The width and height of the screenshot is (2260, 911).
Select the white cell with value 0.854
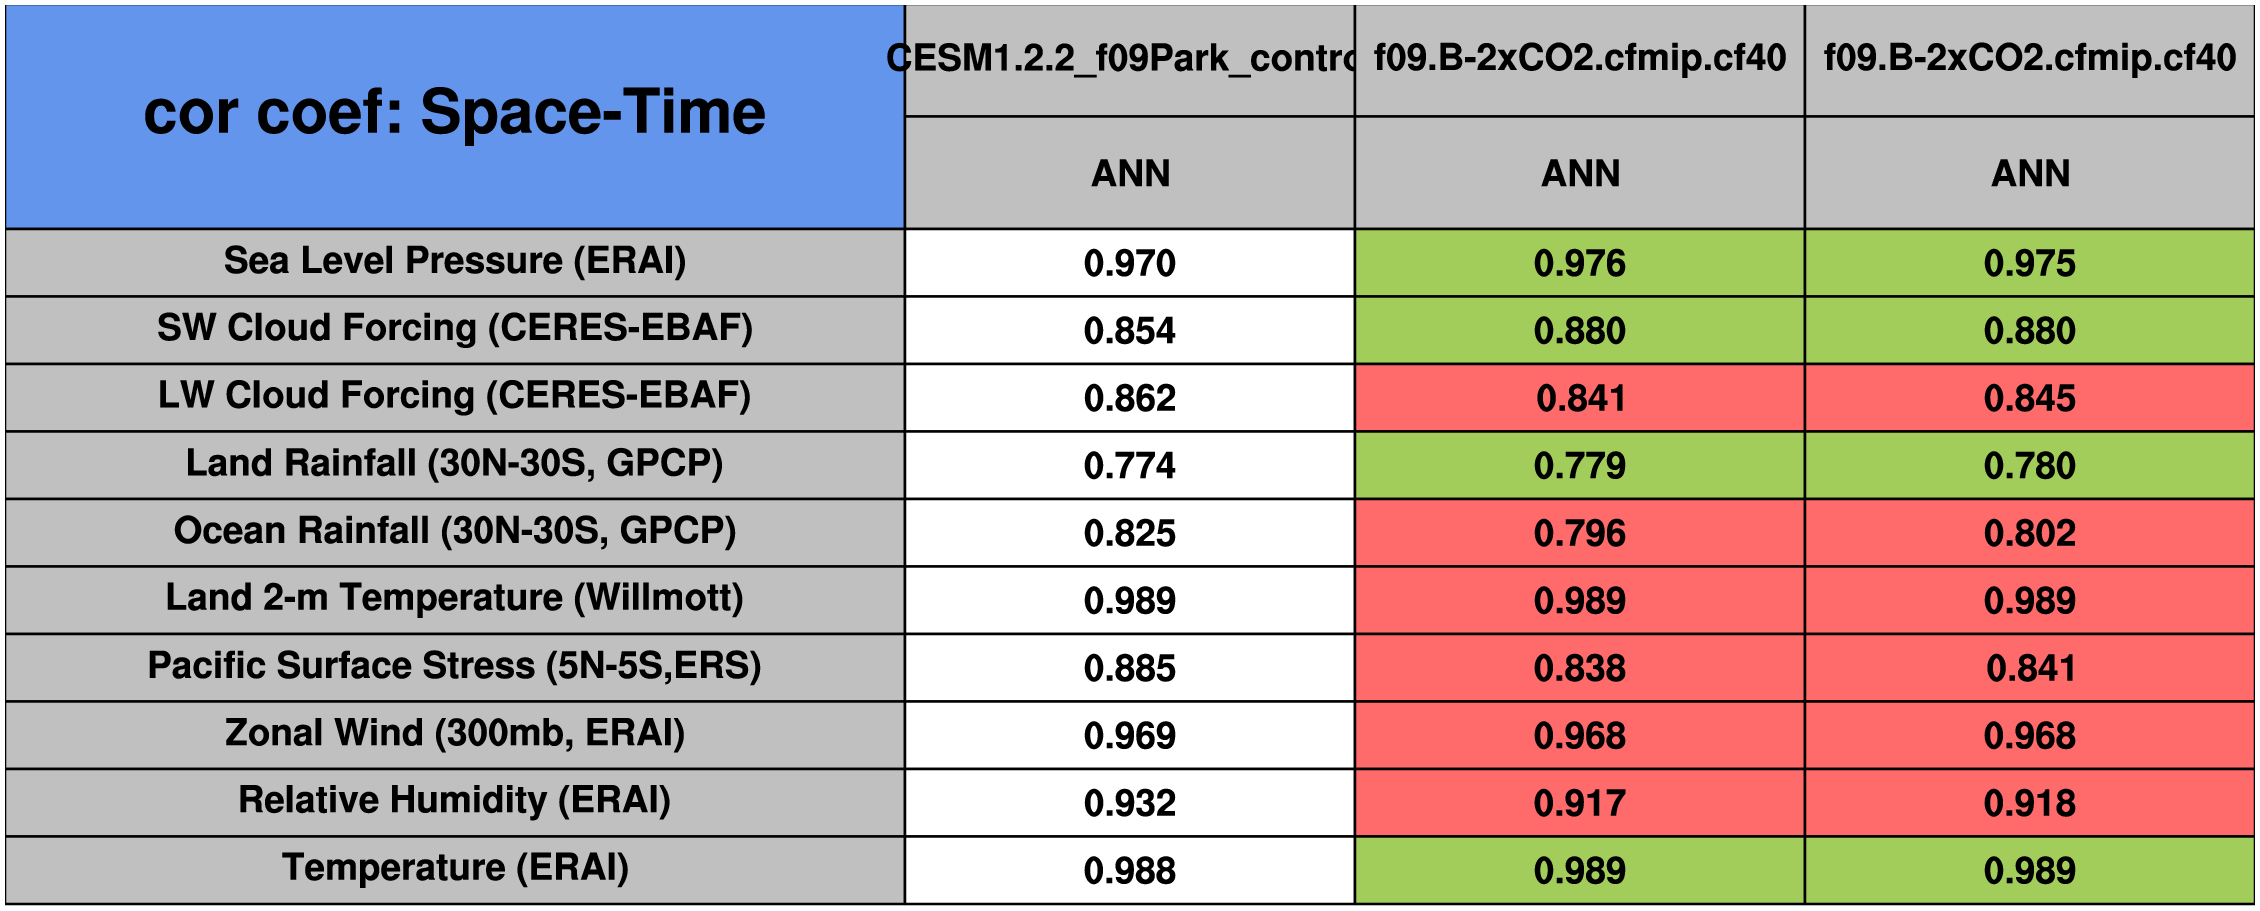1129,331
